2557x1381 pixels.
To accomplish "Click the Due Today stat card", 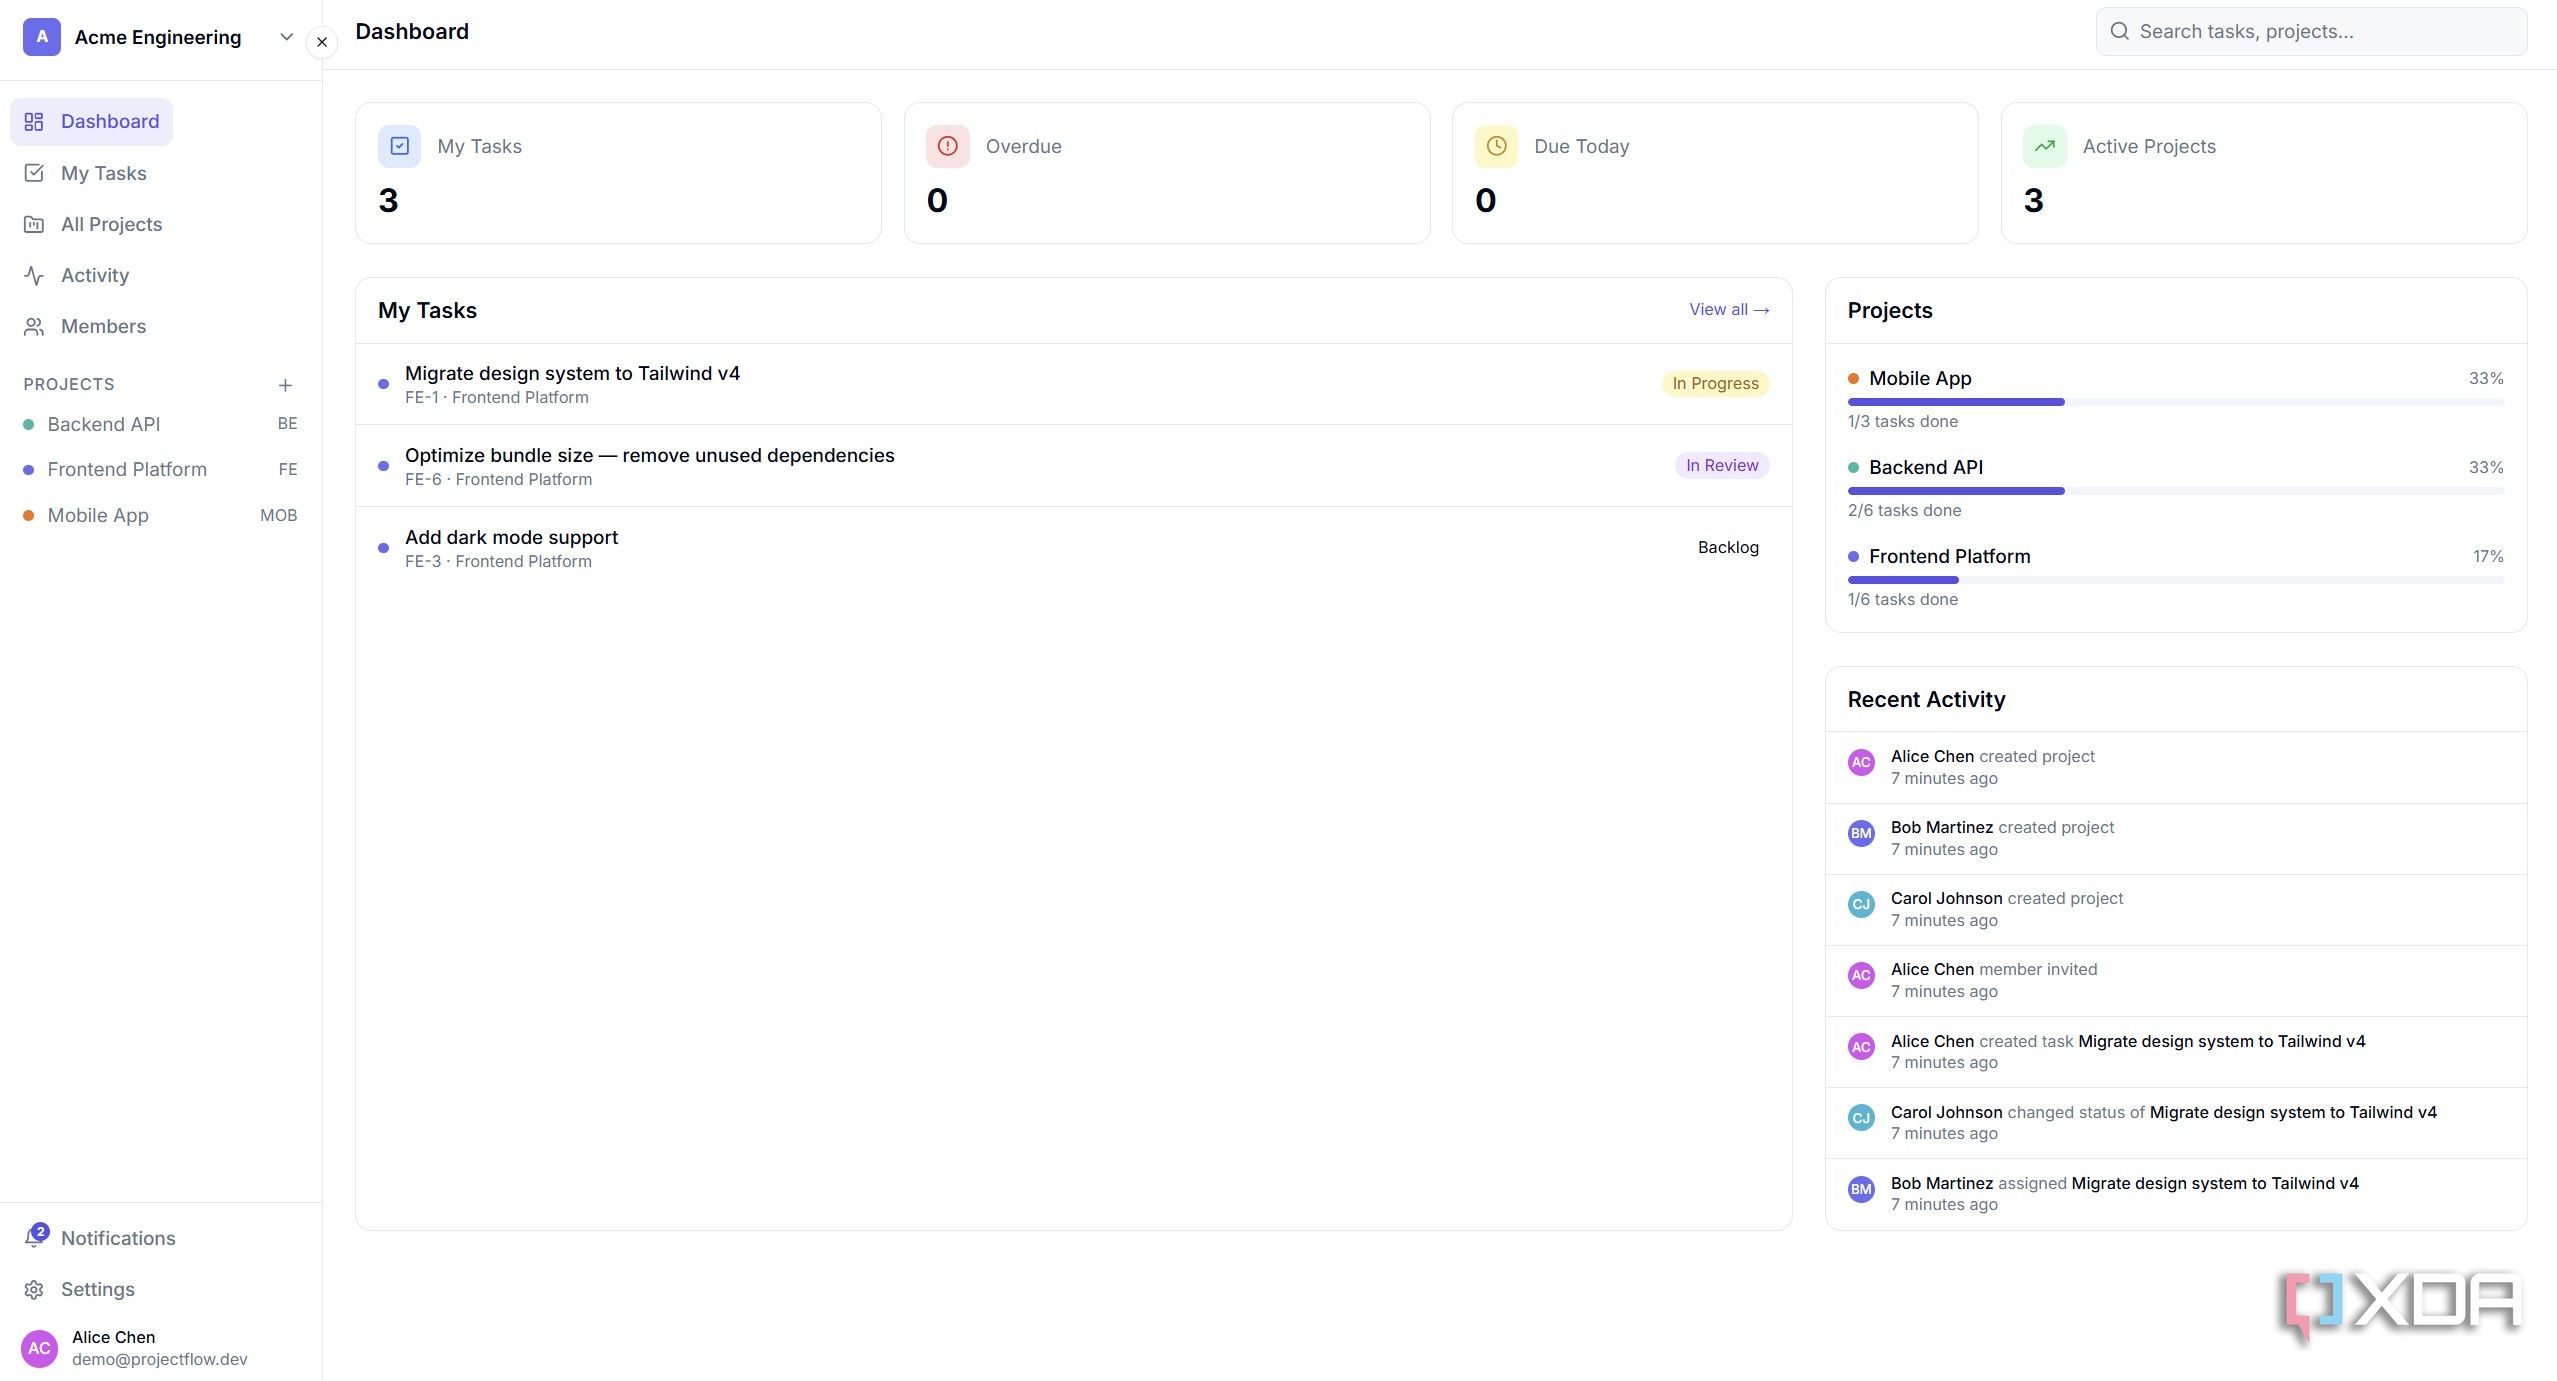I will click(x=1715, y=173).
